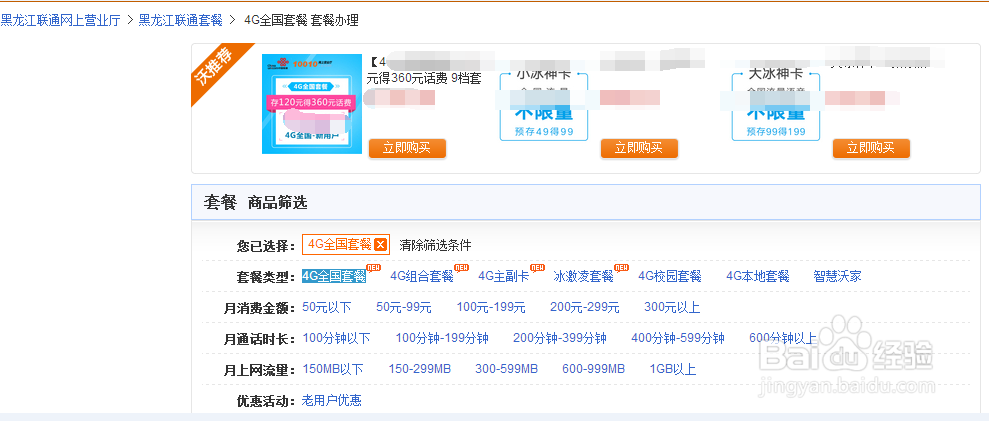Filter data usage by 150-299MB
The width and height of the screenshot is (989, 421).
point(419,369)
